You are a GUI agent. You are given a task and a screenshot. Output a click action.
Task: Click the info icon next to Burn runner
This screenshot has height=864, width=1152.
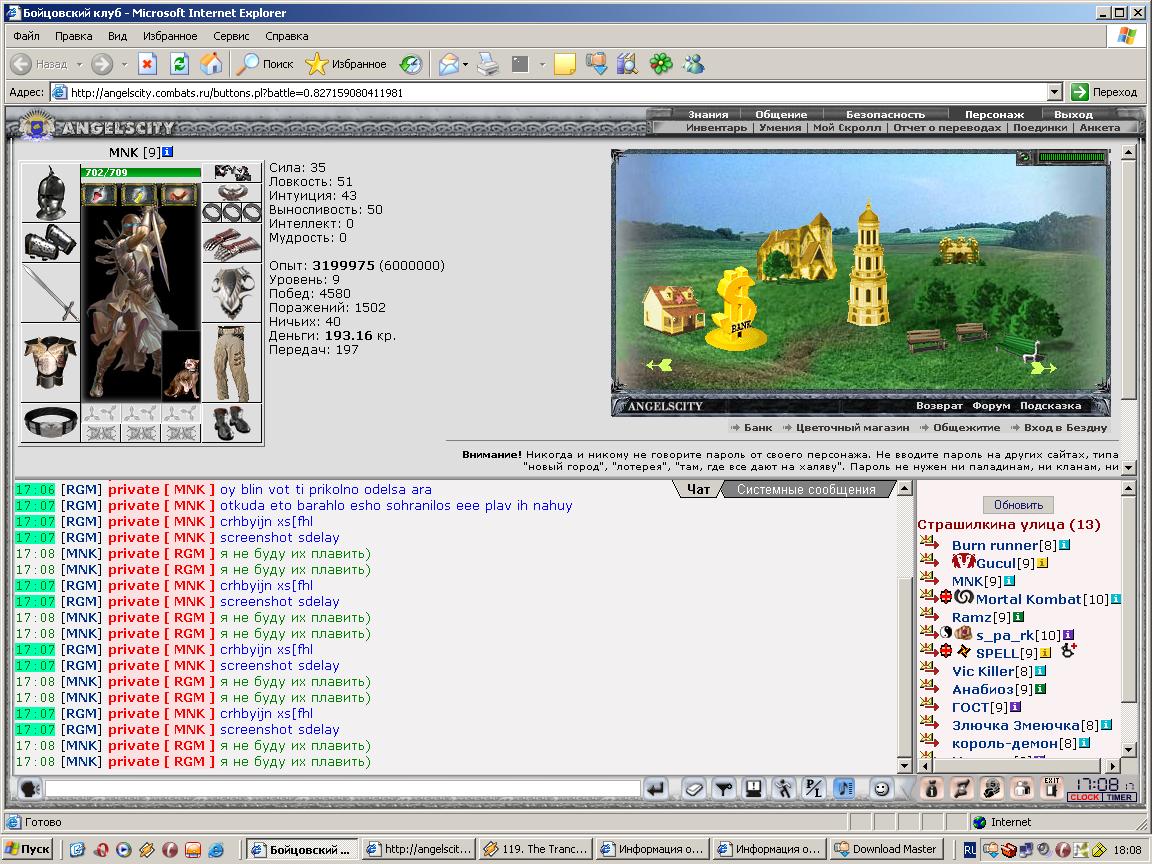pos(1063,545)
